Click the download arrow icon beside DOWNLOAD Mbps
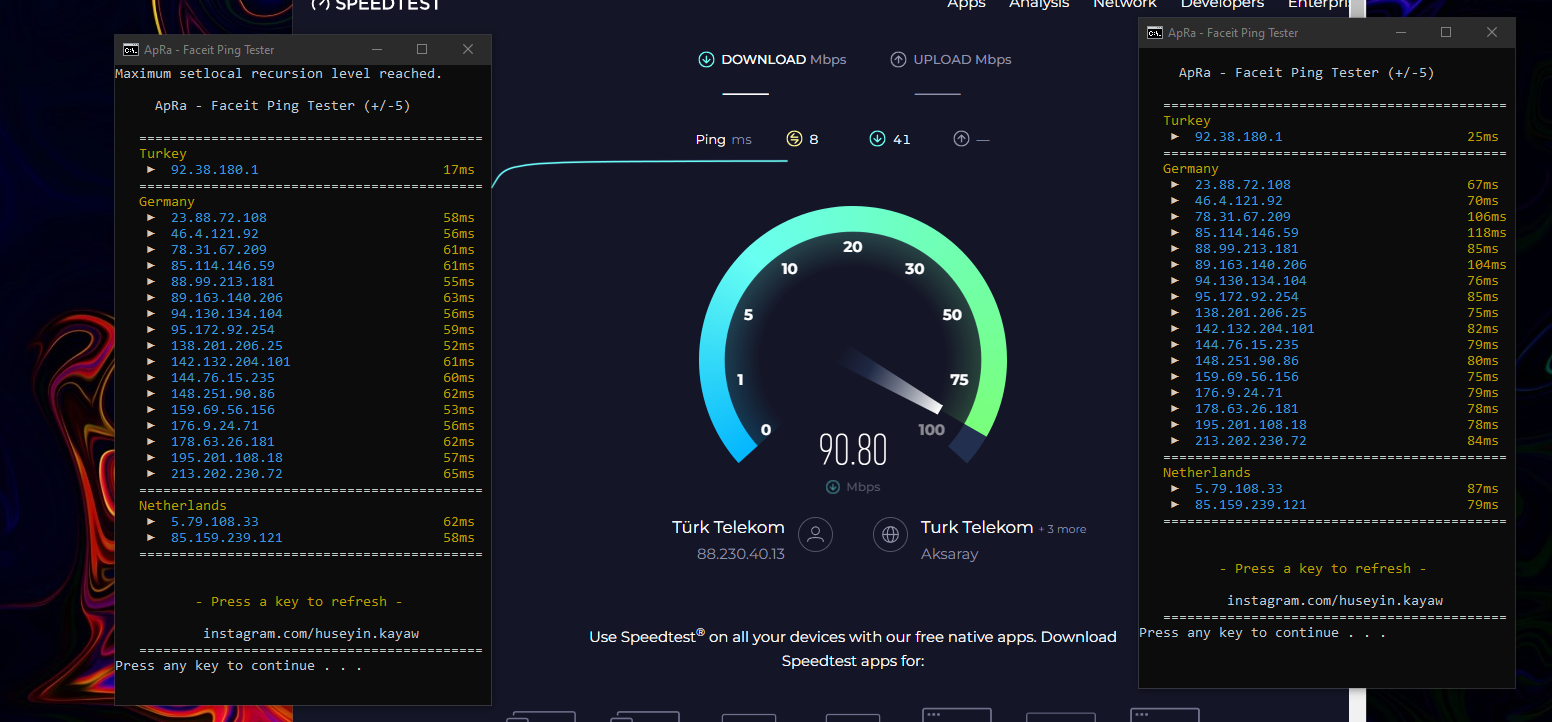 click(x=706, y=59)
